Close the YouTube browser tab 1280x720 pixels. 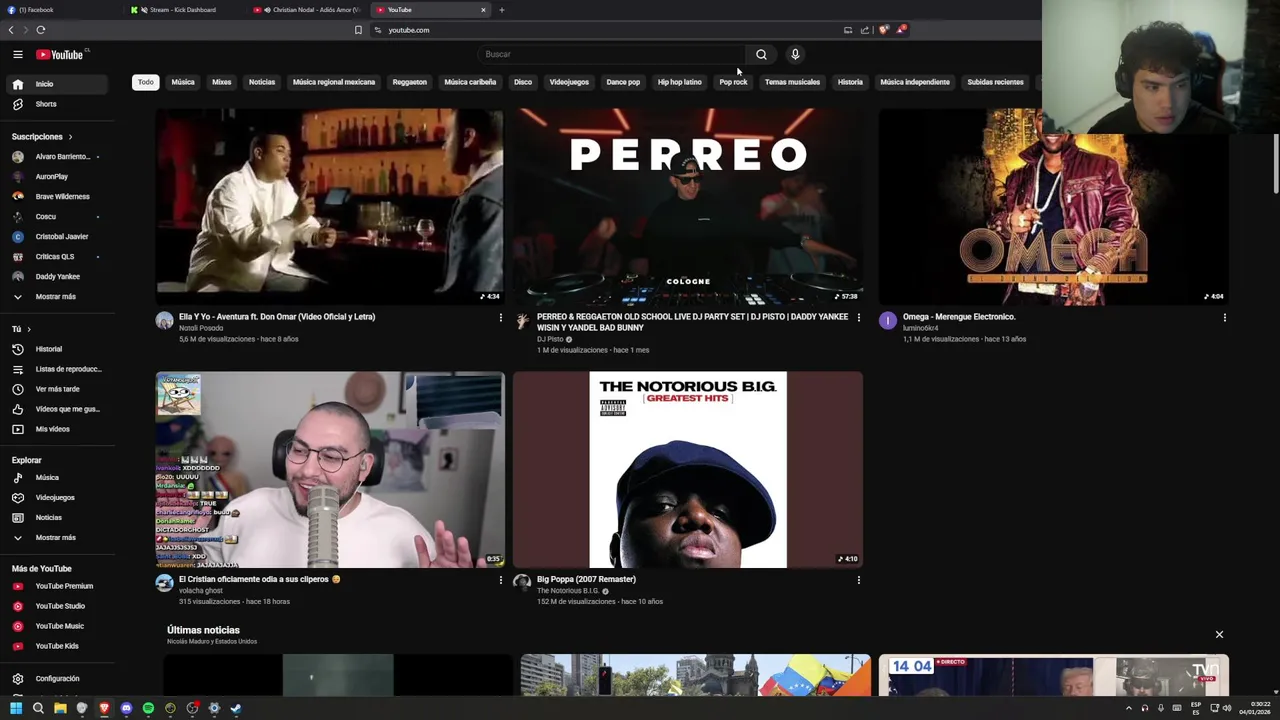click(483, 10)
